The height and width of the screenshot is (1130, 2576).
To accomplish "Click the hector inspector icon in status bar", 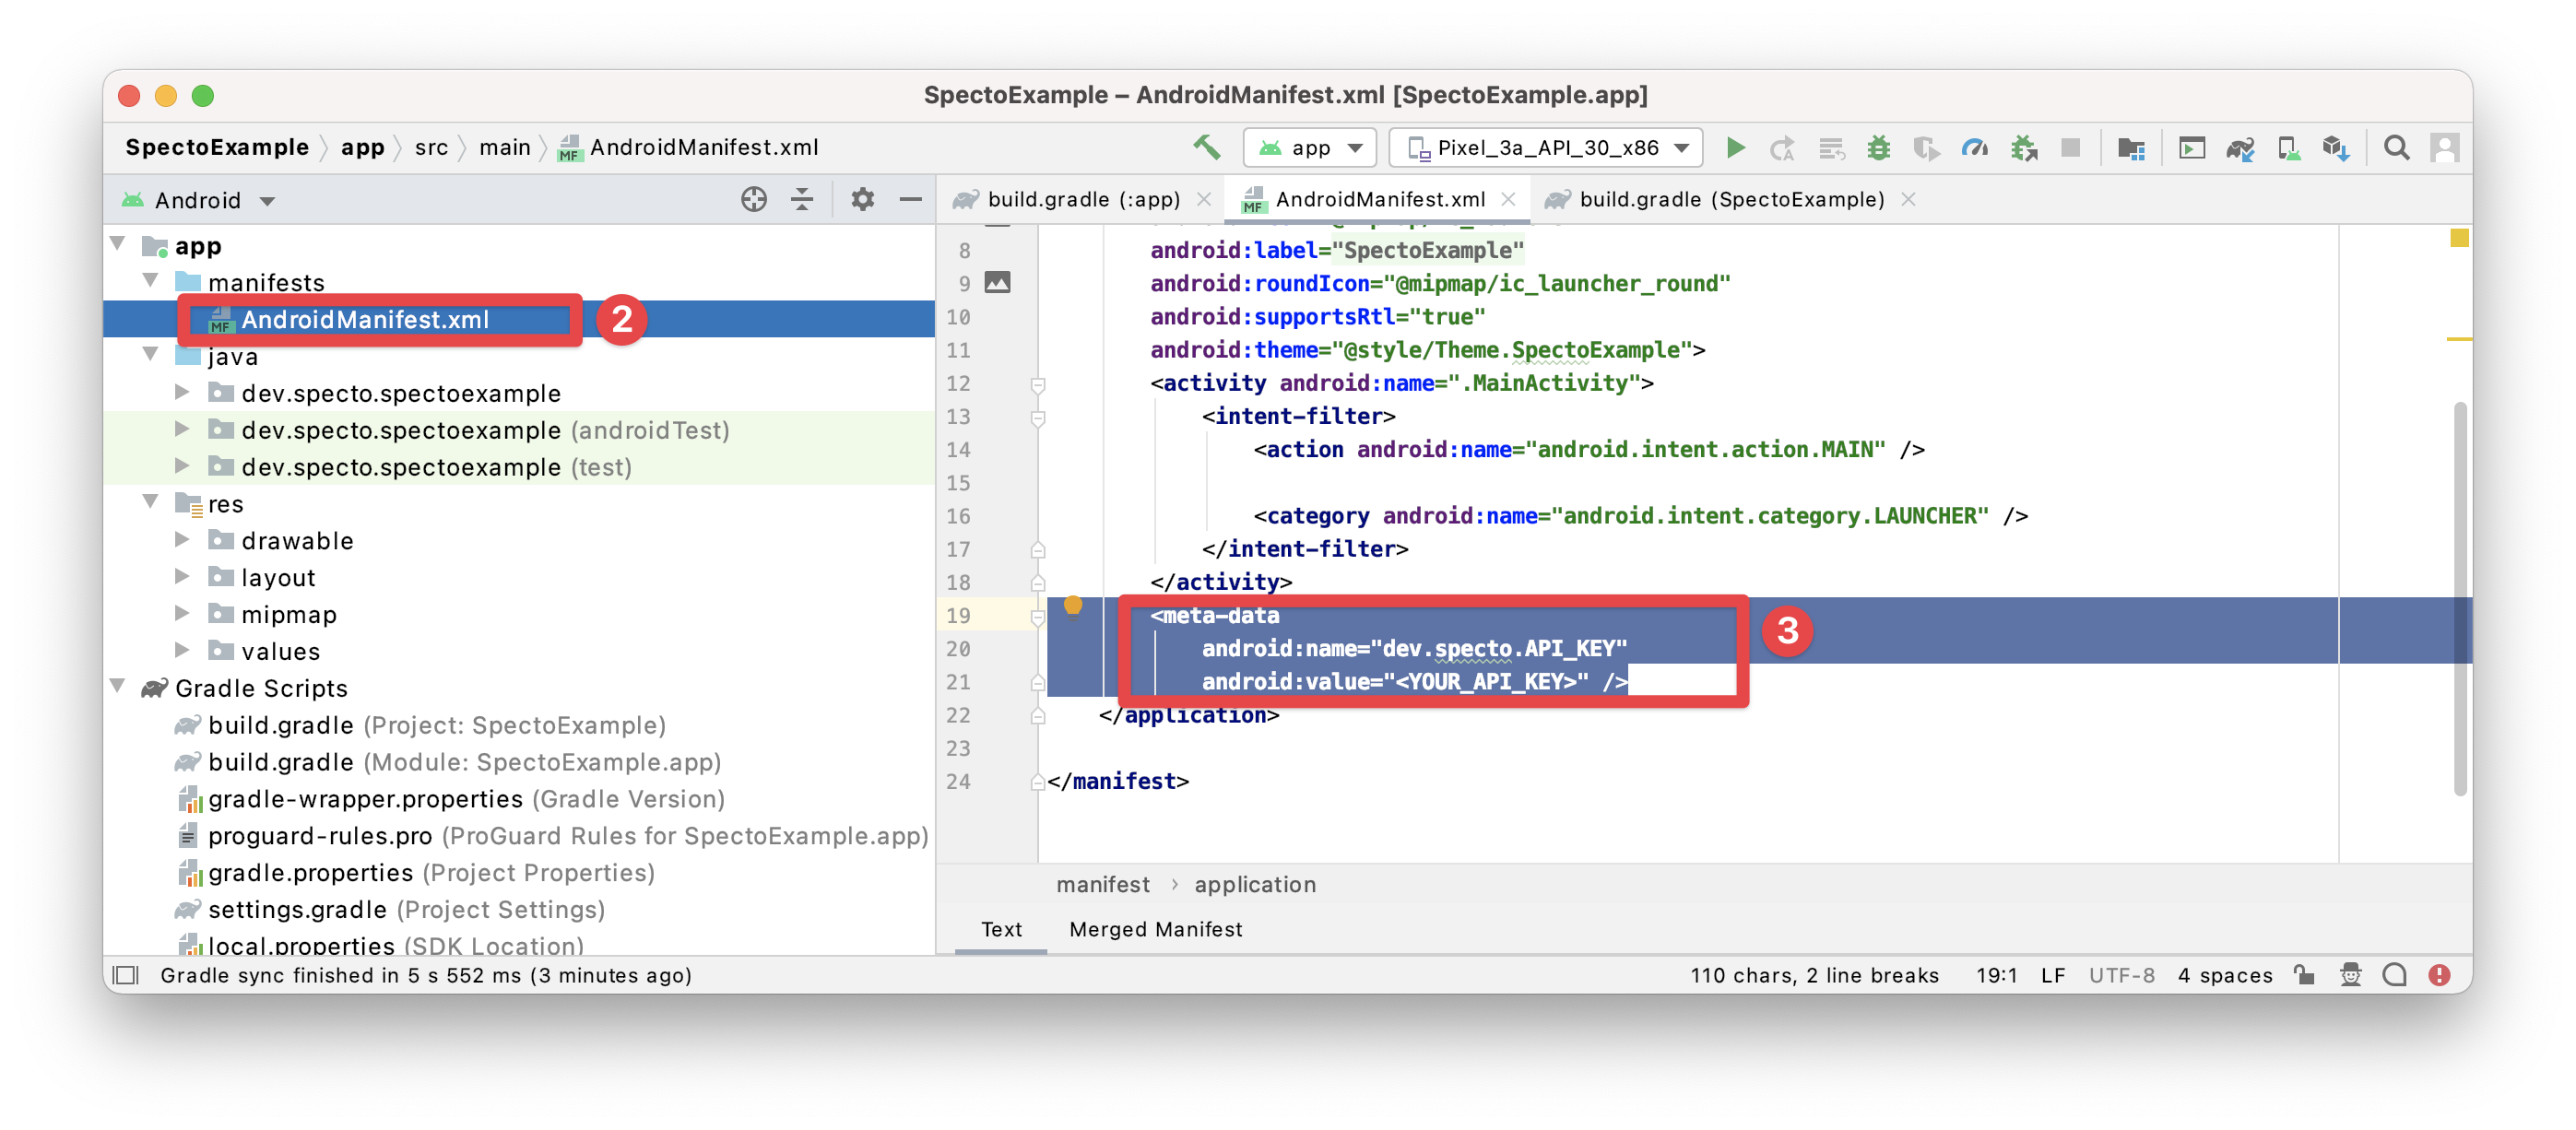I will (x=2350, y=975).
